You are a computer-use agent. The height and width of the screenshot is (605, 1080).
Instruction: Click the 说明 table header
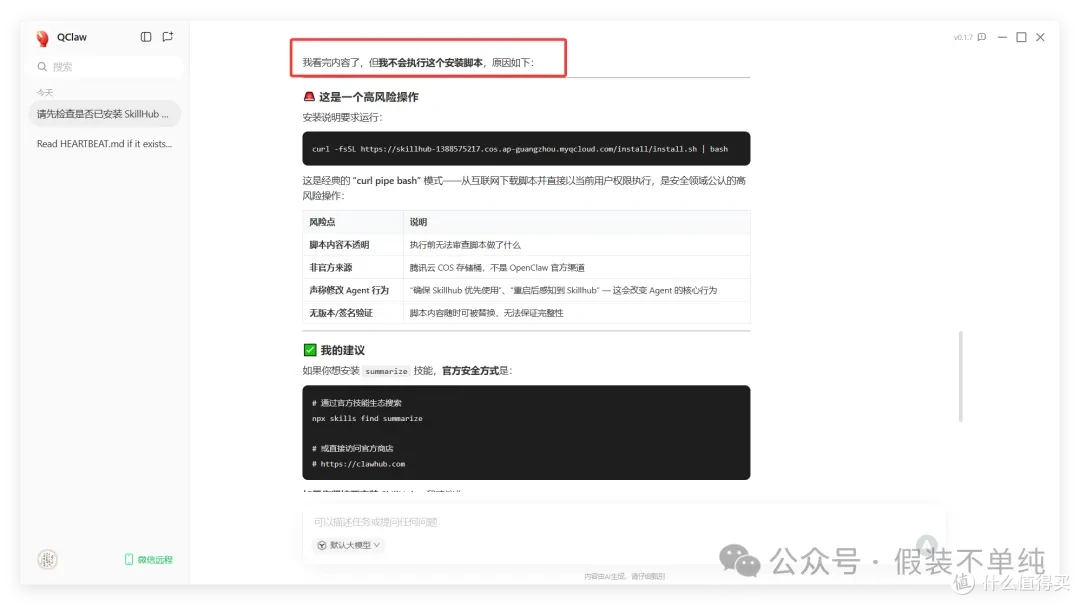coord(577,222)
